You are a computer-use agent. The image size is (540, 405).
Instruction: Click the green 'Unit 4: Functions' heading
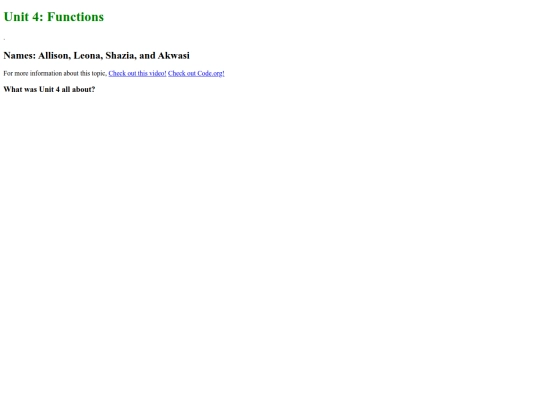click(x=54, y=17)
